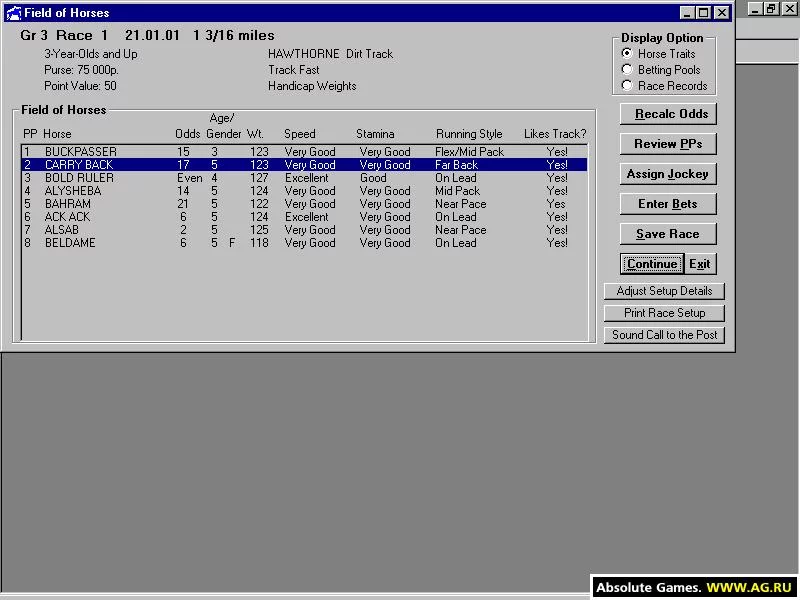
Task: Close the Field of Horses window
Action: coord(722,13)
